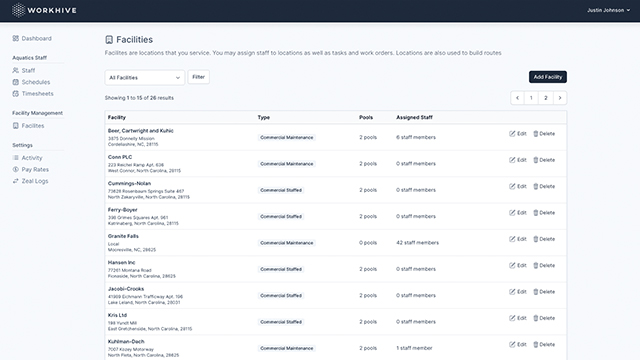Edit the Granite Falls facility

point(518,239)
